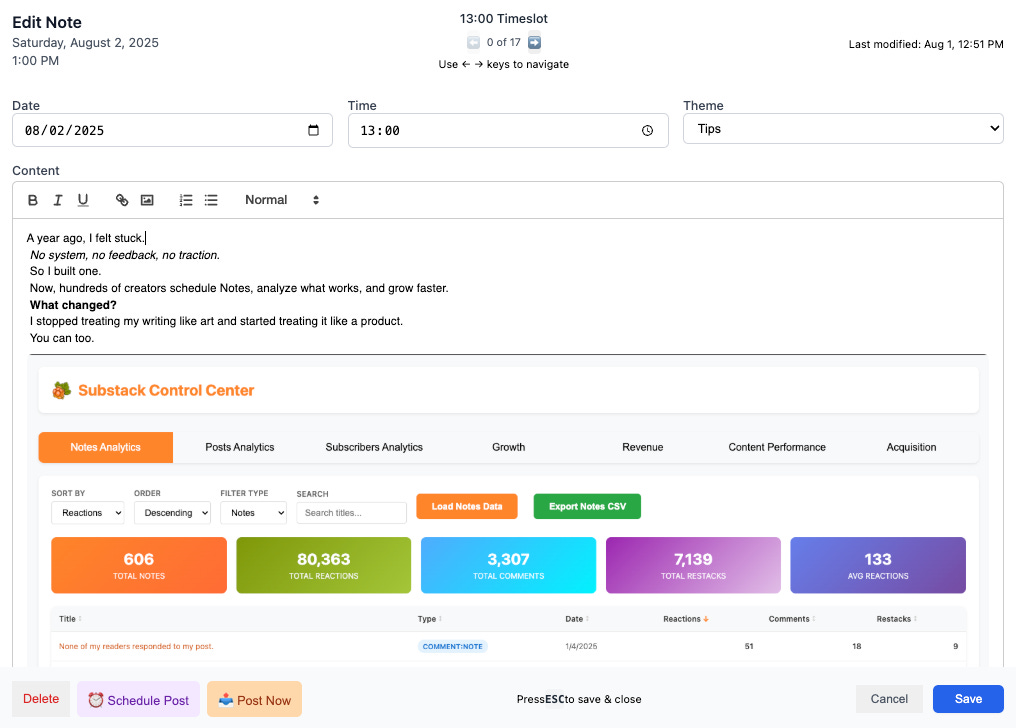
Task: Open the Theme dropdown showing Tips
Action: (843, 129)
